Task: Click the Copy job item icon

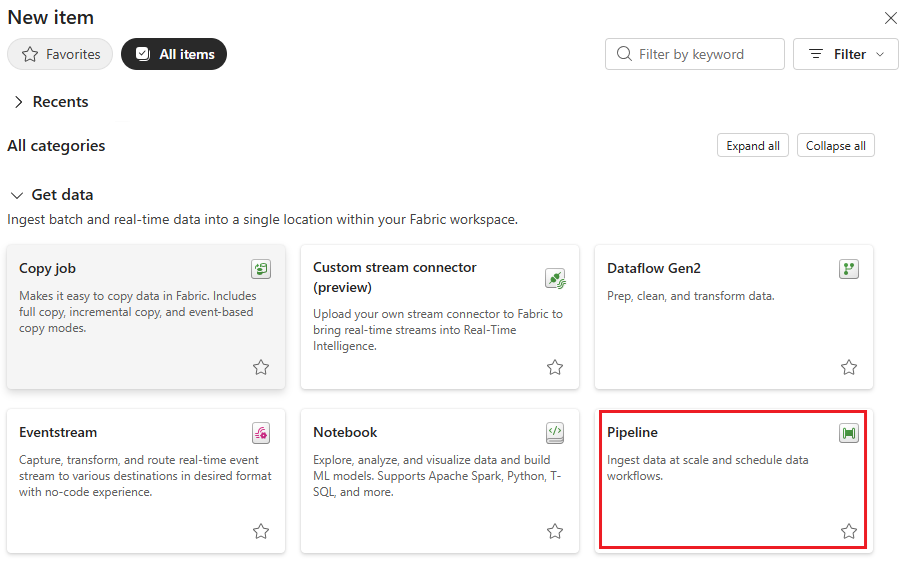Action: [x=261, y=269]
